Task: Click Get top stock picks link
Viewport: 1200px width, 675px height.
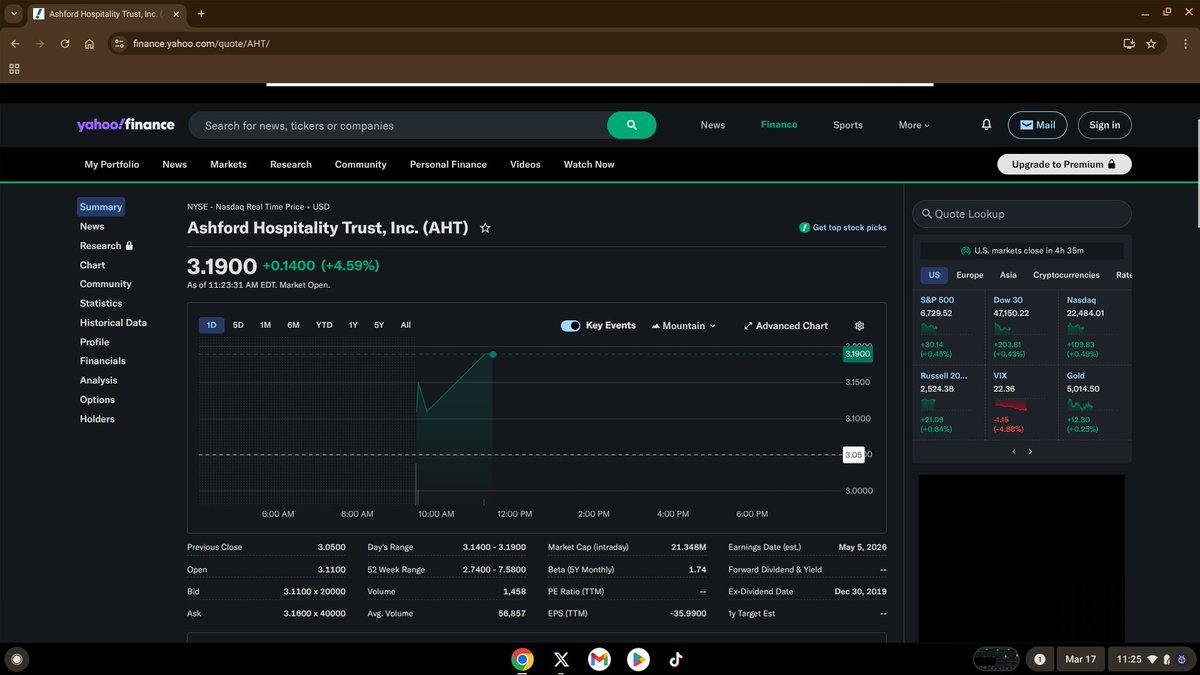Action: point(843,228)
